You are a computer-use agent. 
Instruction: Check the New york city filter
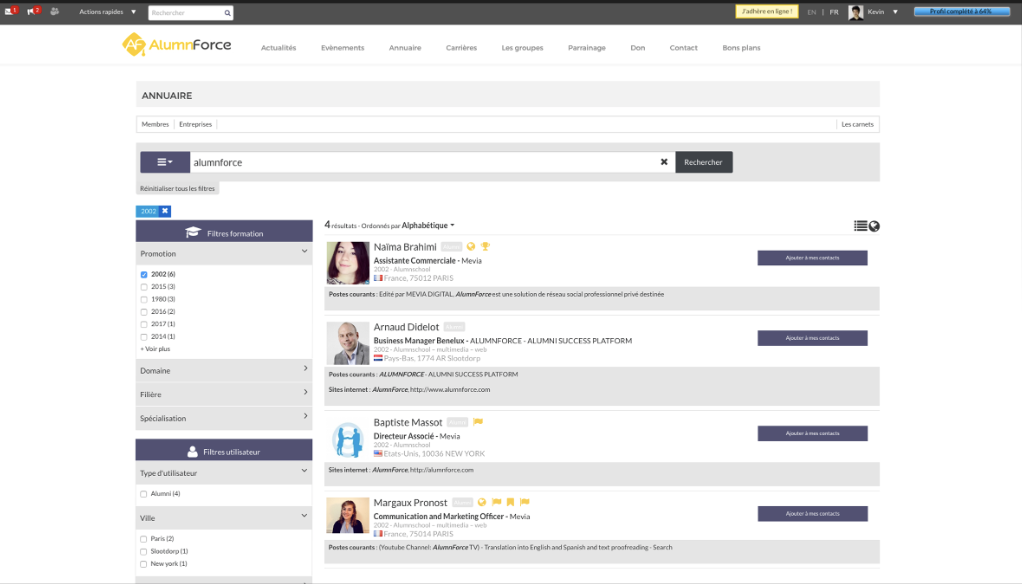143,564
